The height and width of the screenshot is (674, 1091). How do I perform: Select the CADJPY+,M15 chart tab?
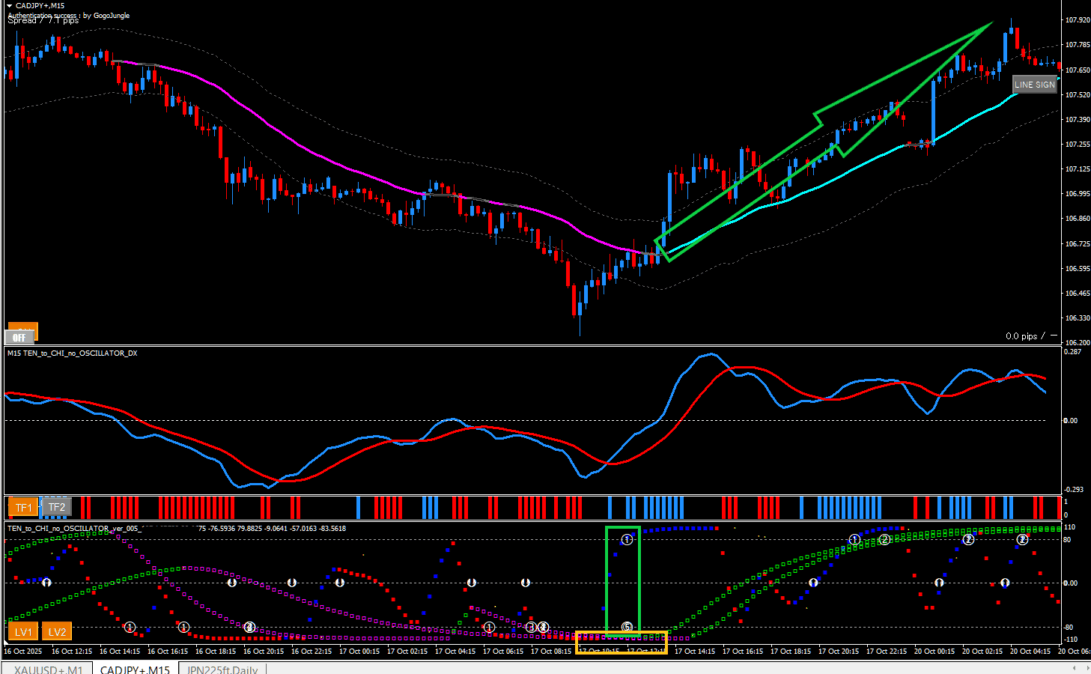click(135, 668)
